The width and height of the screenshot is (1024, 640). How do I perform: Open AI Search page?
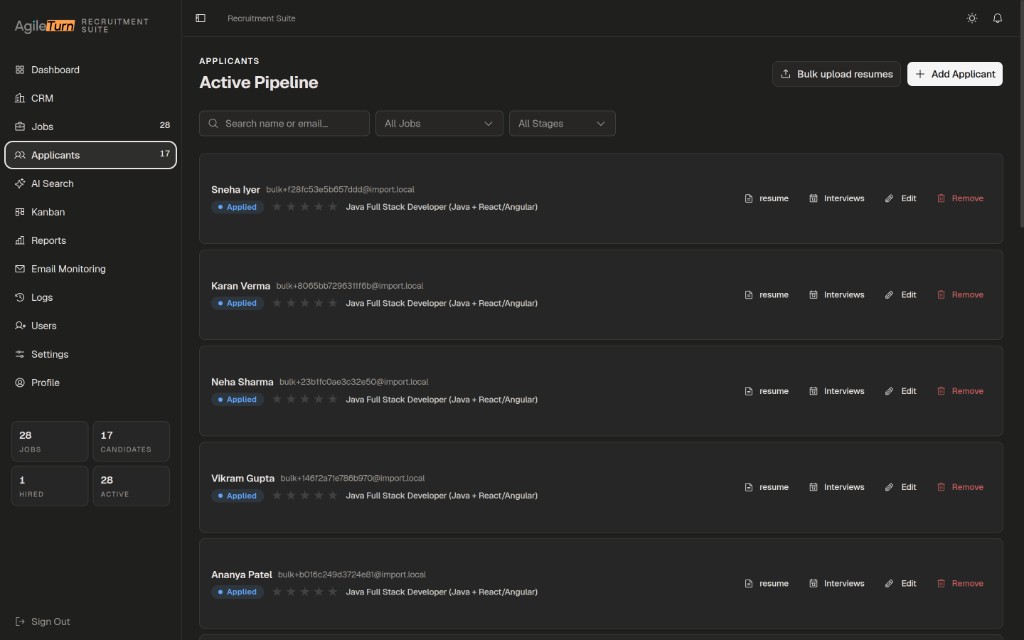coord(90,184)
